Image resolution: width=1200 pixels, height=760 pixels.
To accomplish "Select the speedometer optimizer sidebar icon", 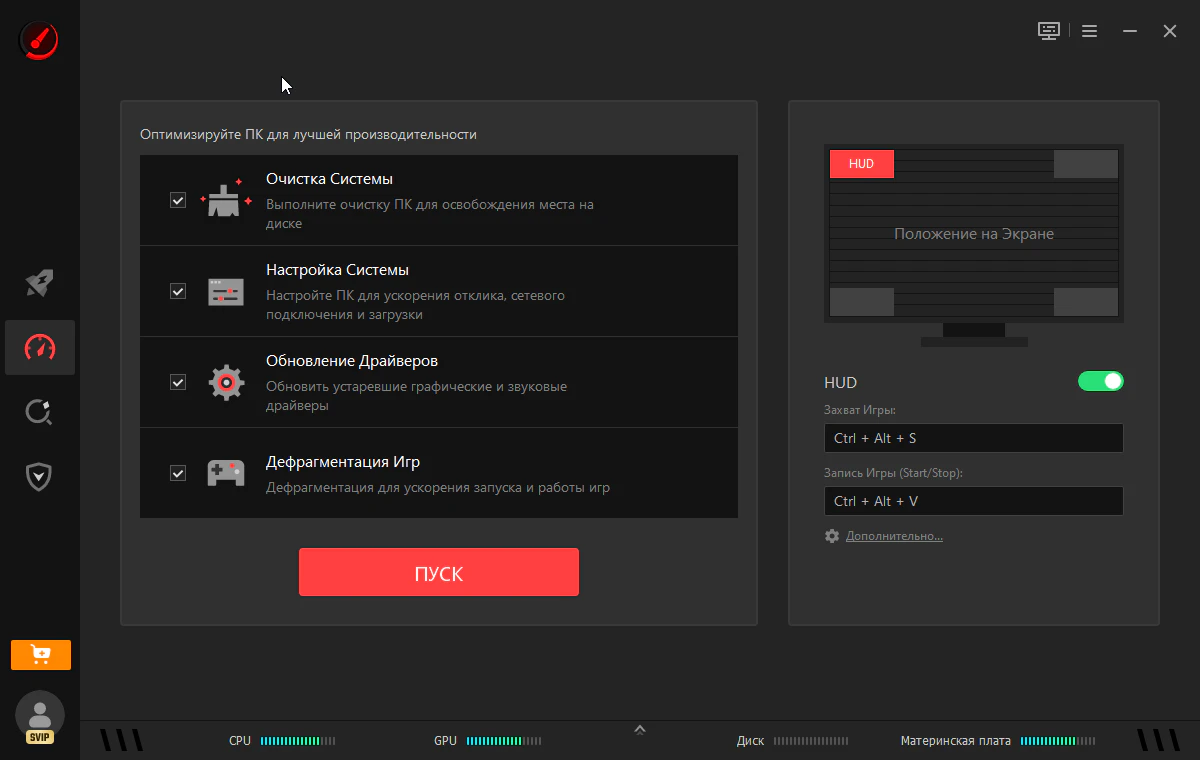I will point(40,347).
